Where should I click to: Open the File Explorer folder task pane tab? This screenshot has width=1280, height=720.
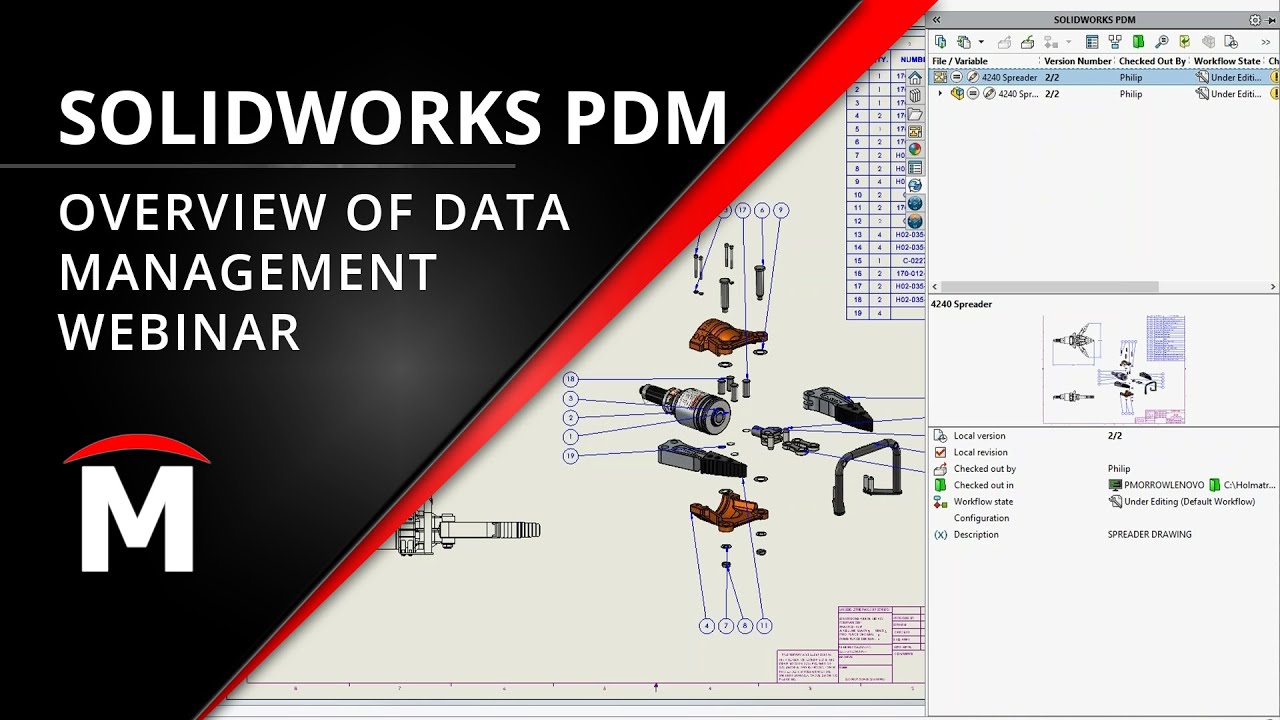point(915,114)
